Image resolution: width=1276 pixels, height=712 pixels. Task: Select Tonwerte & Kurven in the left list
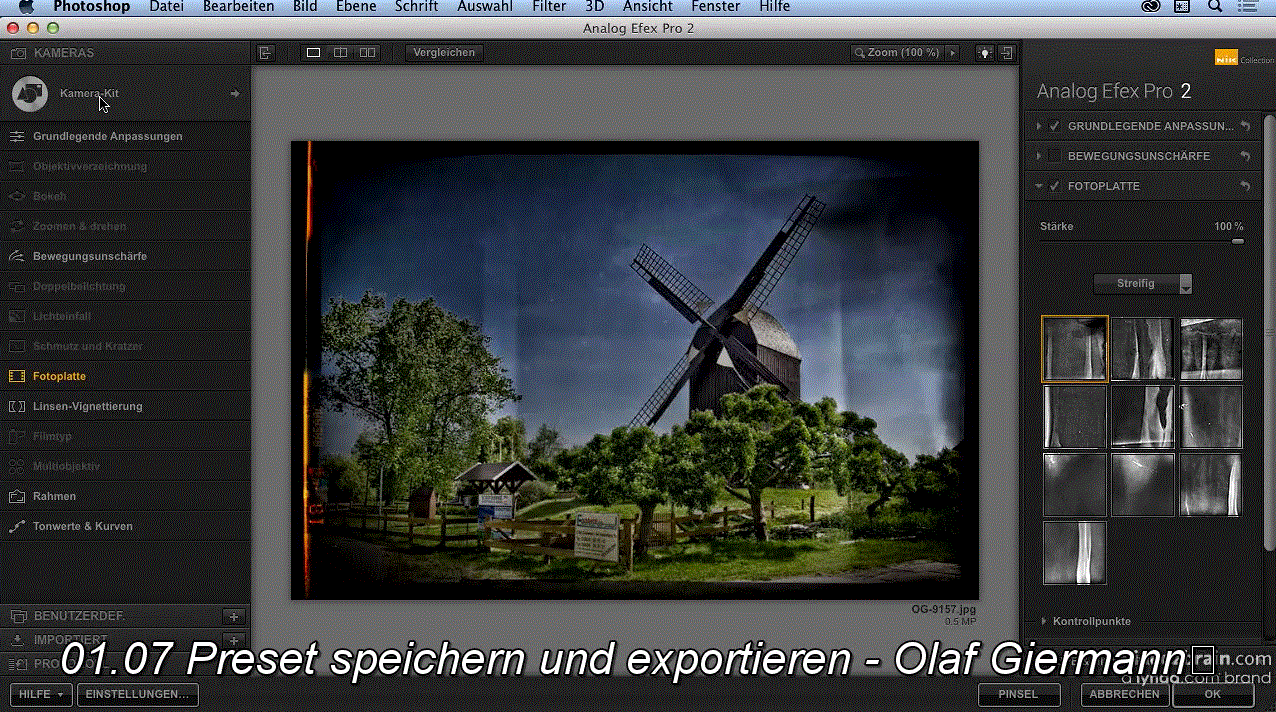point(125,526)
